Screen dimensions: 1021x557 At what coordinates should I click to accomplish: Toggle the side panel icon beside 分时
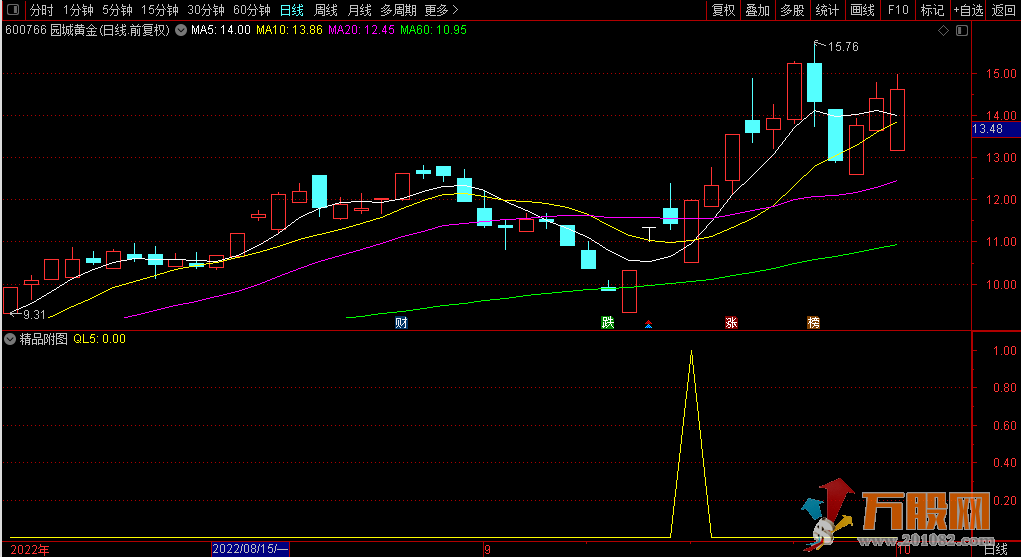(x=12, y=10)
